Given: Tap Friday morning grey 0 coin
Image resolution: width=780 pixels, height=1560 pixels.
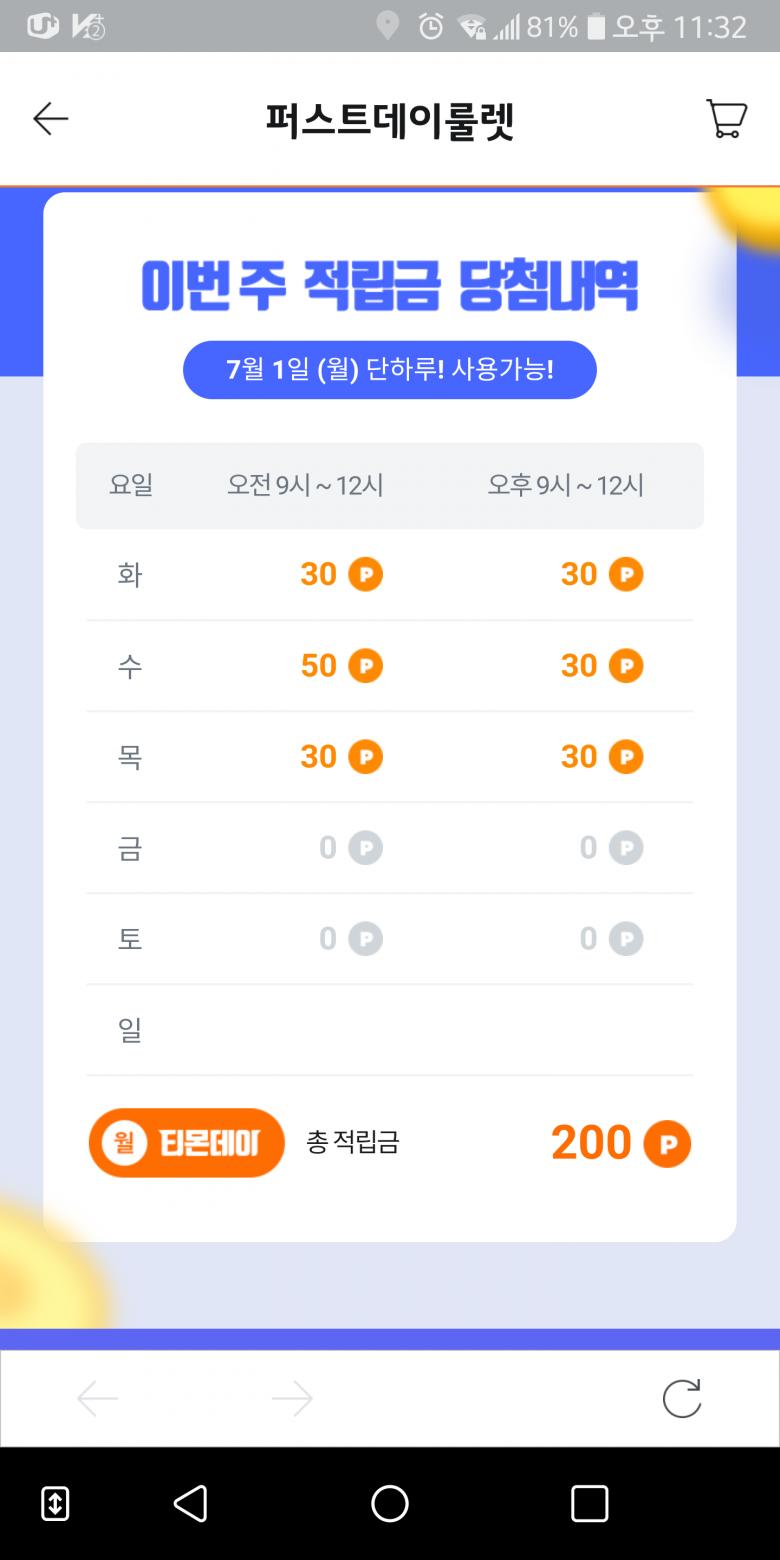Looking at the screenshot, I should [x=365, y=848].
